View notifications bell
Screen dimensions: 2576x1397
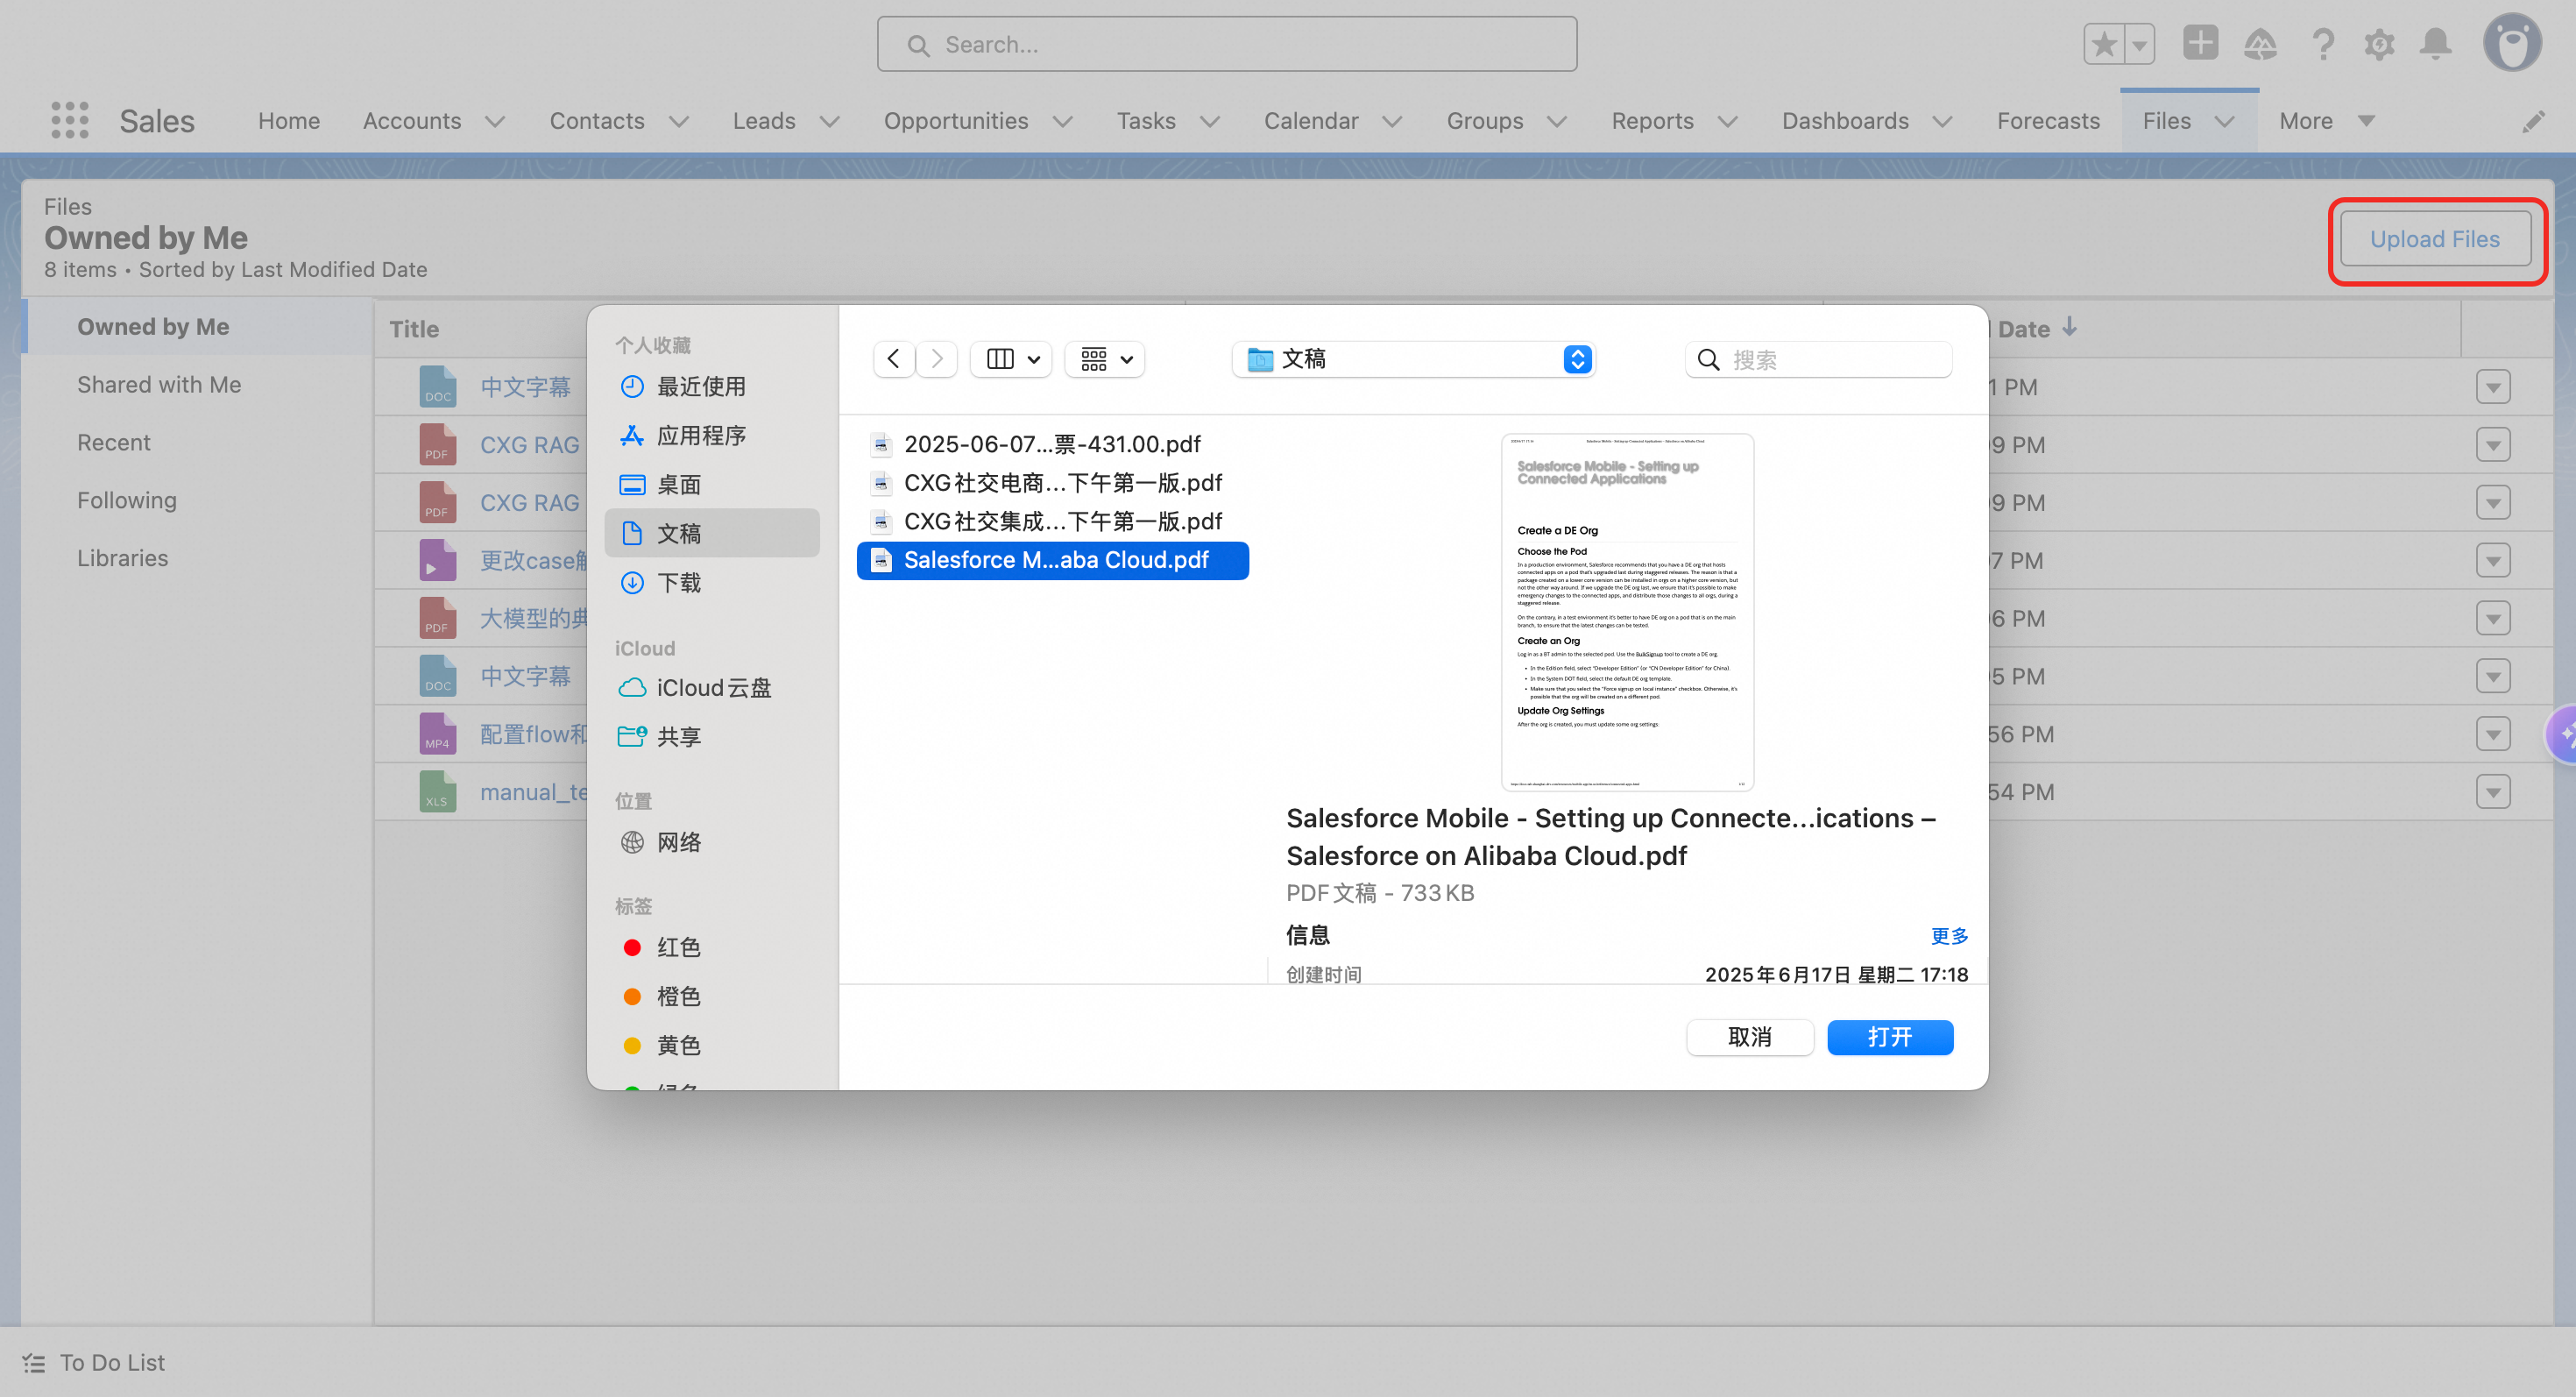(x=2436, y=44)
